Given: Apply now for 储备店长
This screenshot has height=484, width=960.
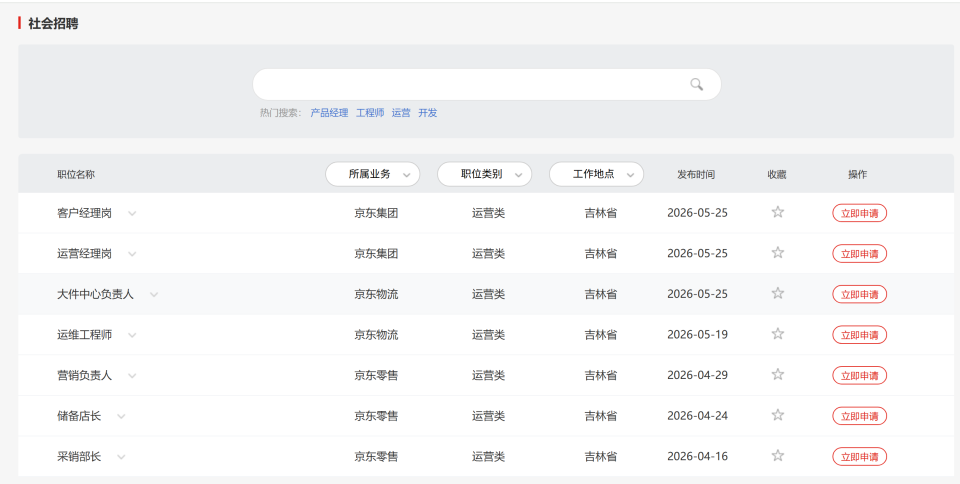Looking at the screenshot, I should click(859, 416).
